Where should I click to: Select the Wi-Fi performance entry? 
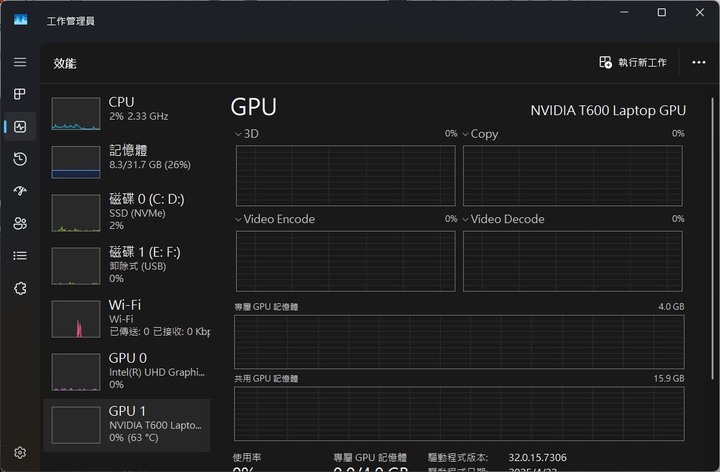pyautogui.click(x=127, y=319)
